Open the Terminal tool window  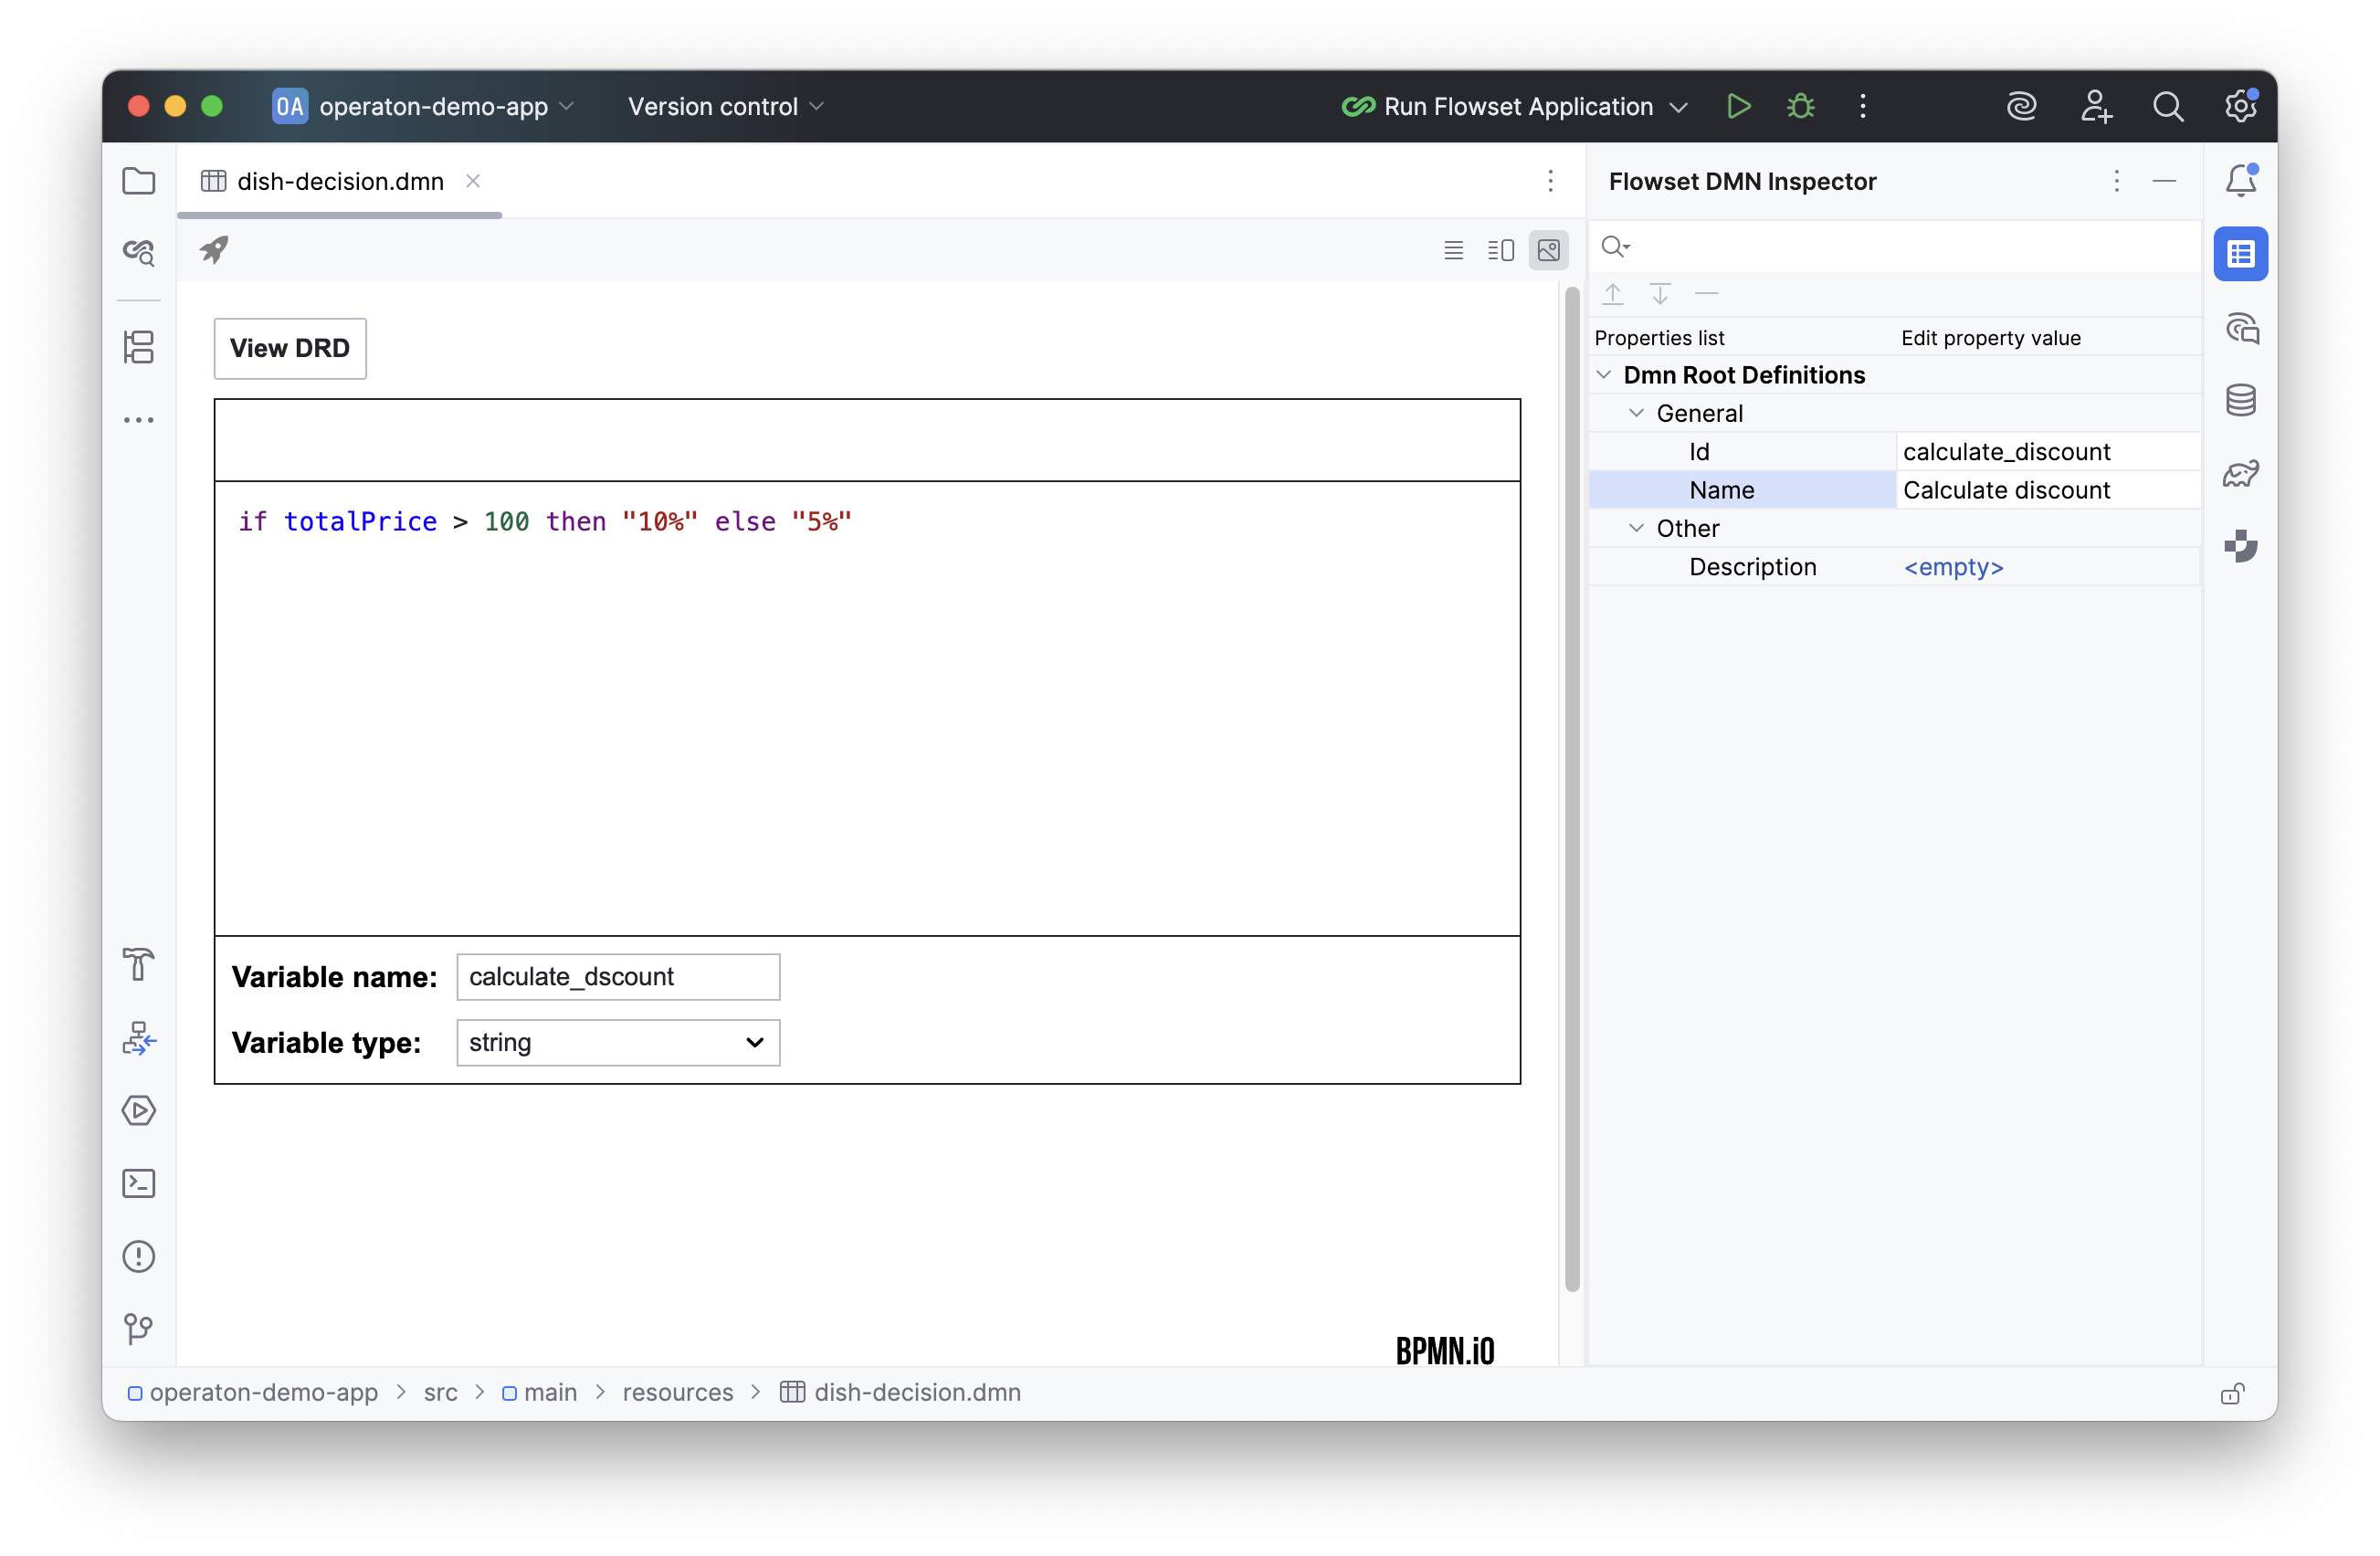coord(139,1183)
